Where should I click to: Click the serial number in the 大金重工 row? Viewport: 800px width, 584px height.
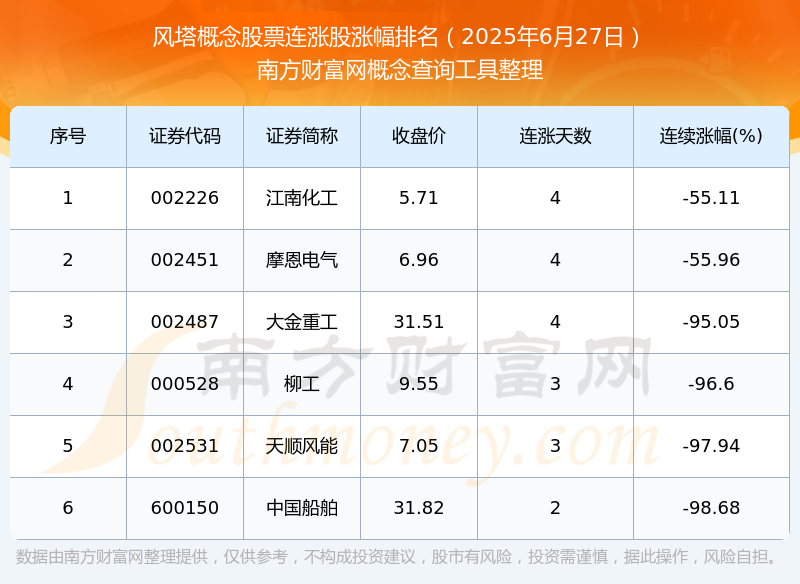coord(68,322)
